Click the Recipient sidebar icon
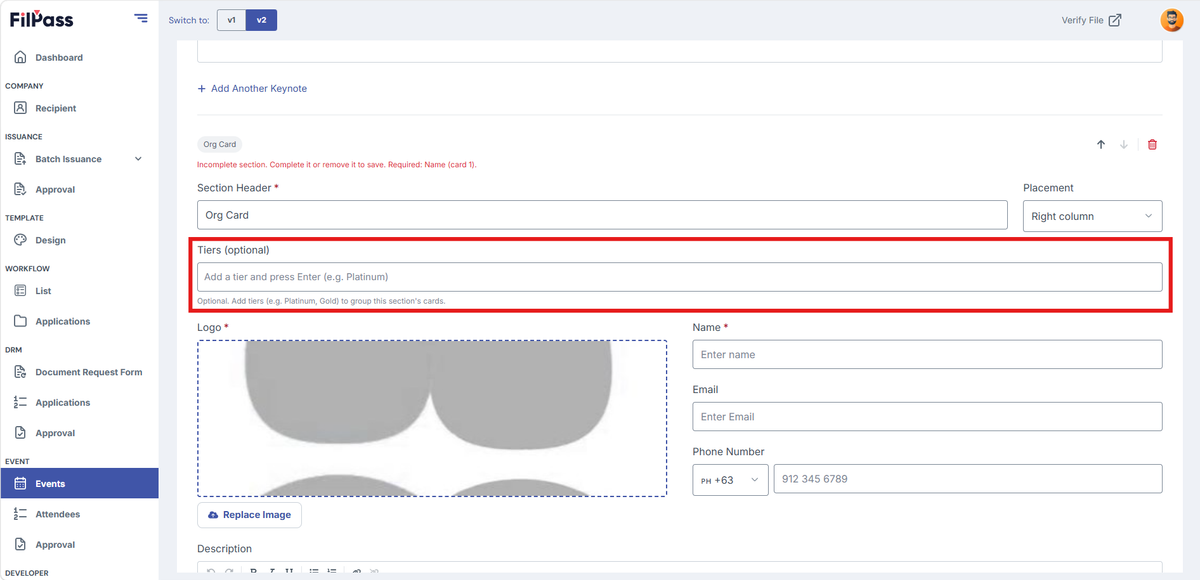This screenshot has width=1200, height=580. (20, 108)
